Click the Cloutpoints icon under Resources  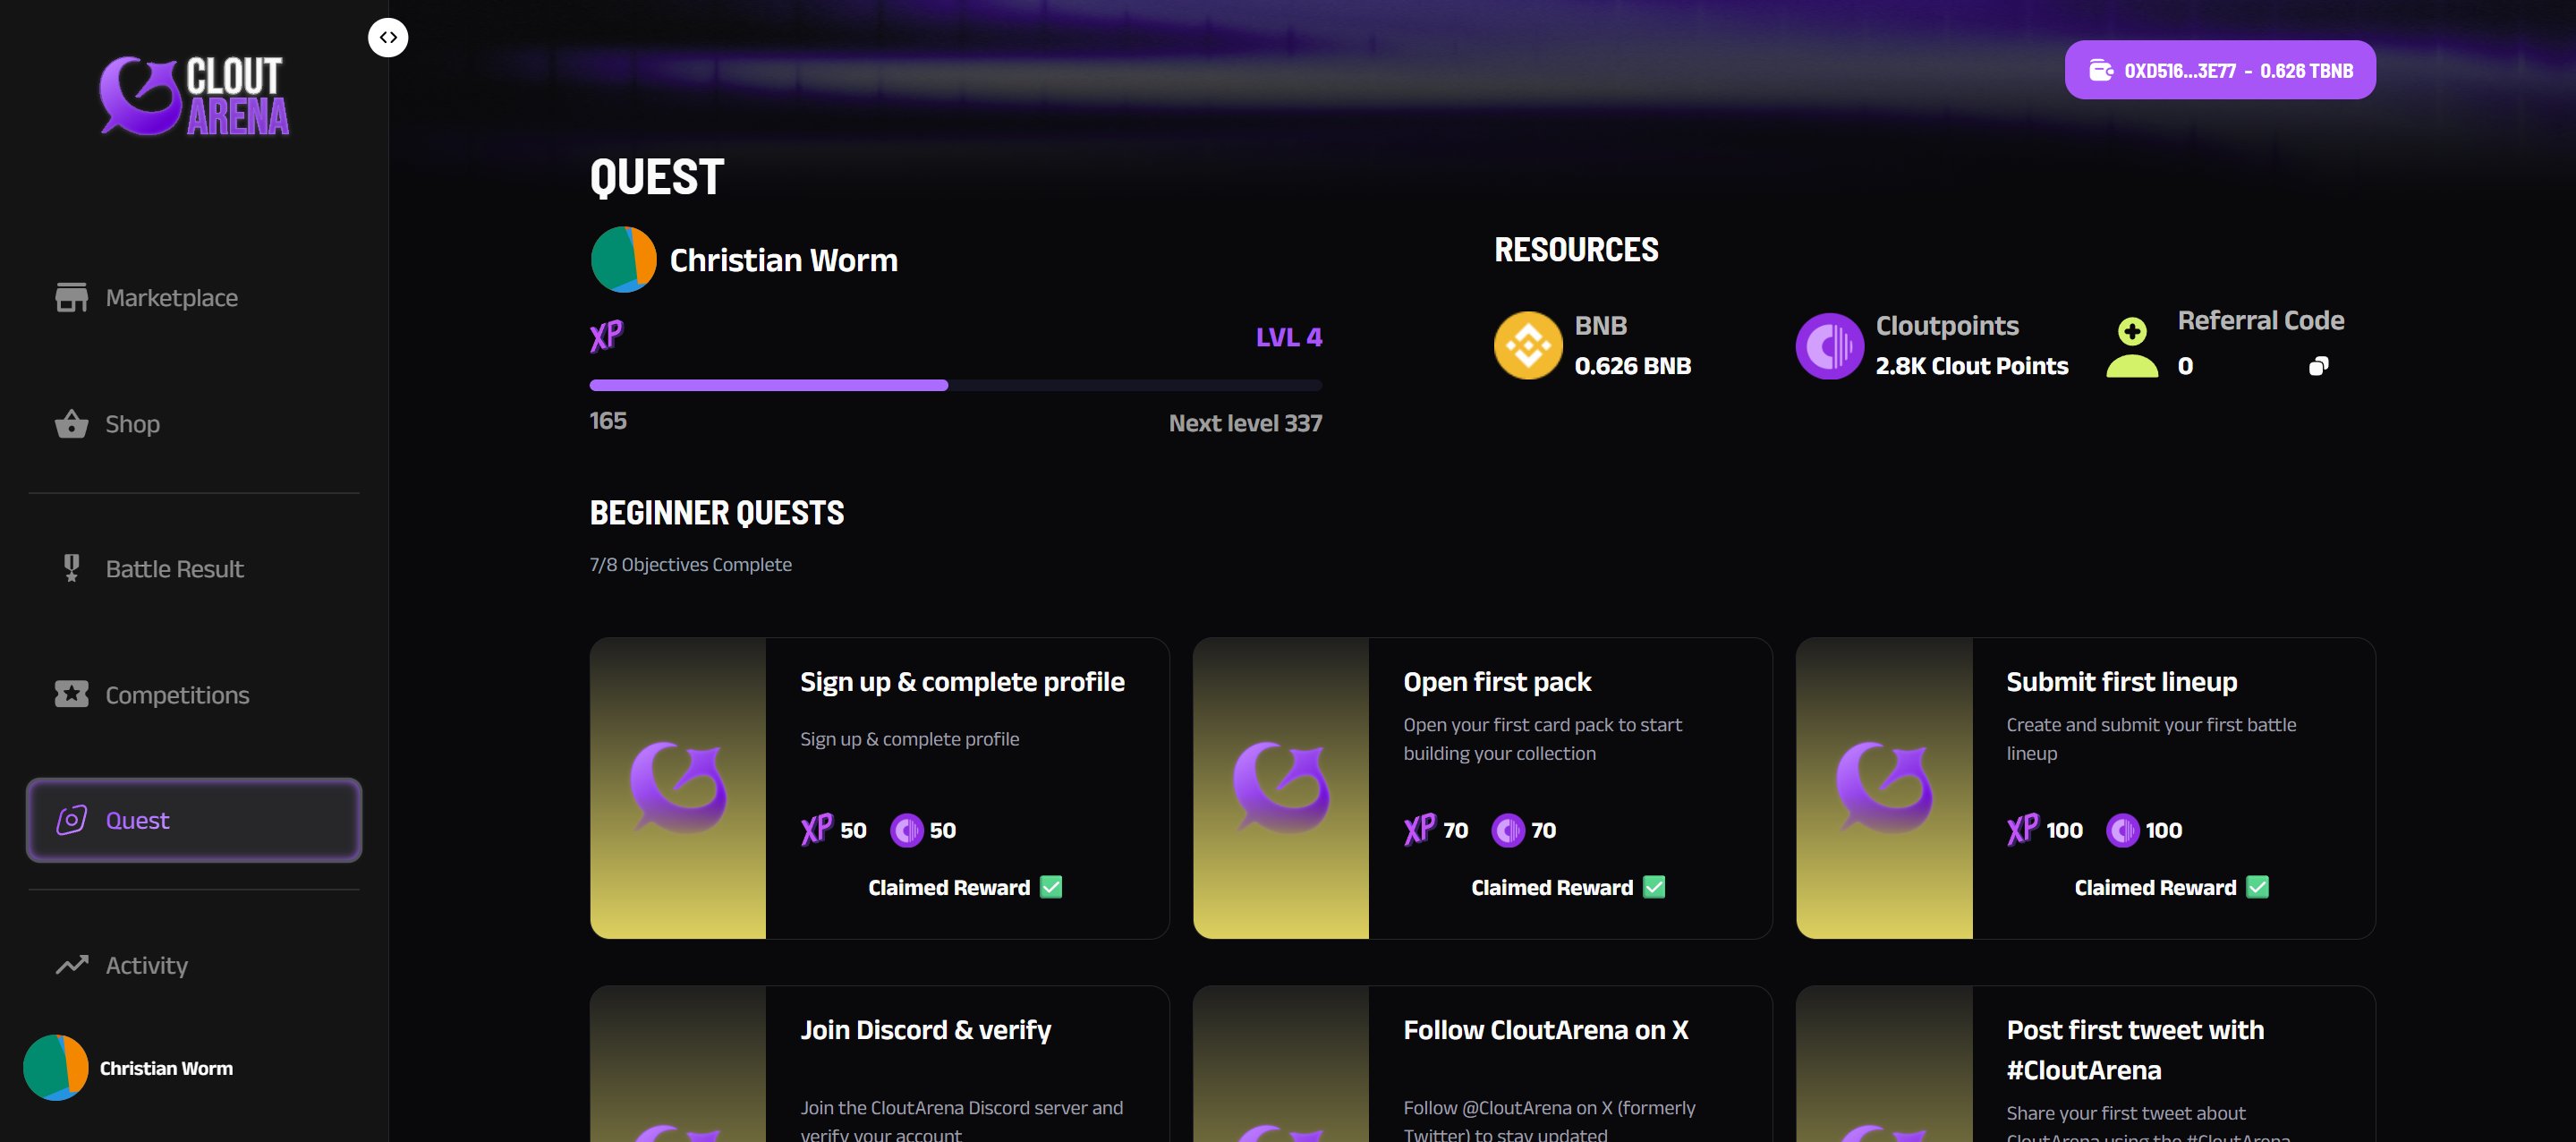[1829, 345]
